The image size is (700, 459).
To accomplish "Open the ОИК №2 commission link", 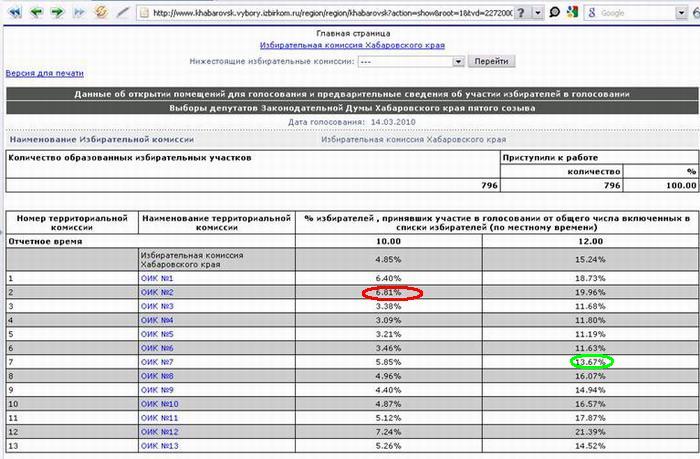I will [x=158, y=292].
